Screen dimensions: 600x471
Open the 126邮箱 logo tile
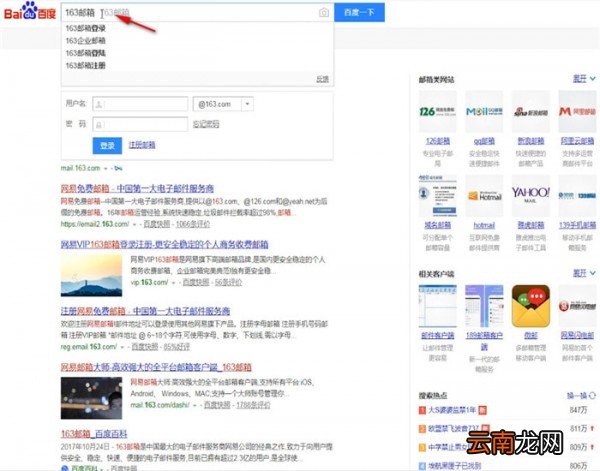(x=437, y=112)
